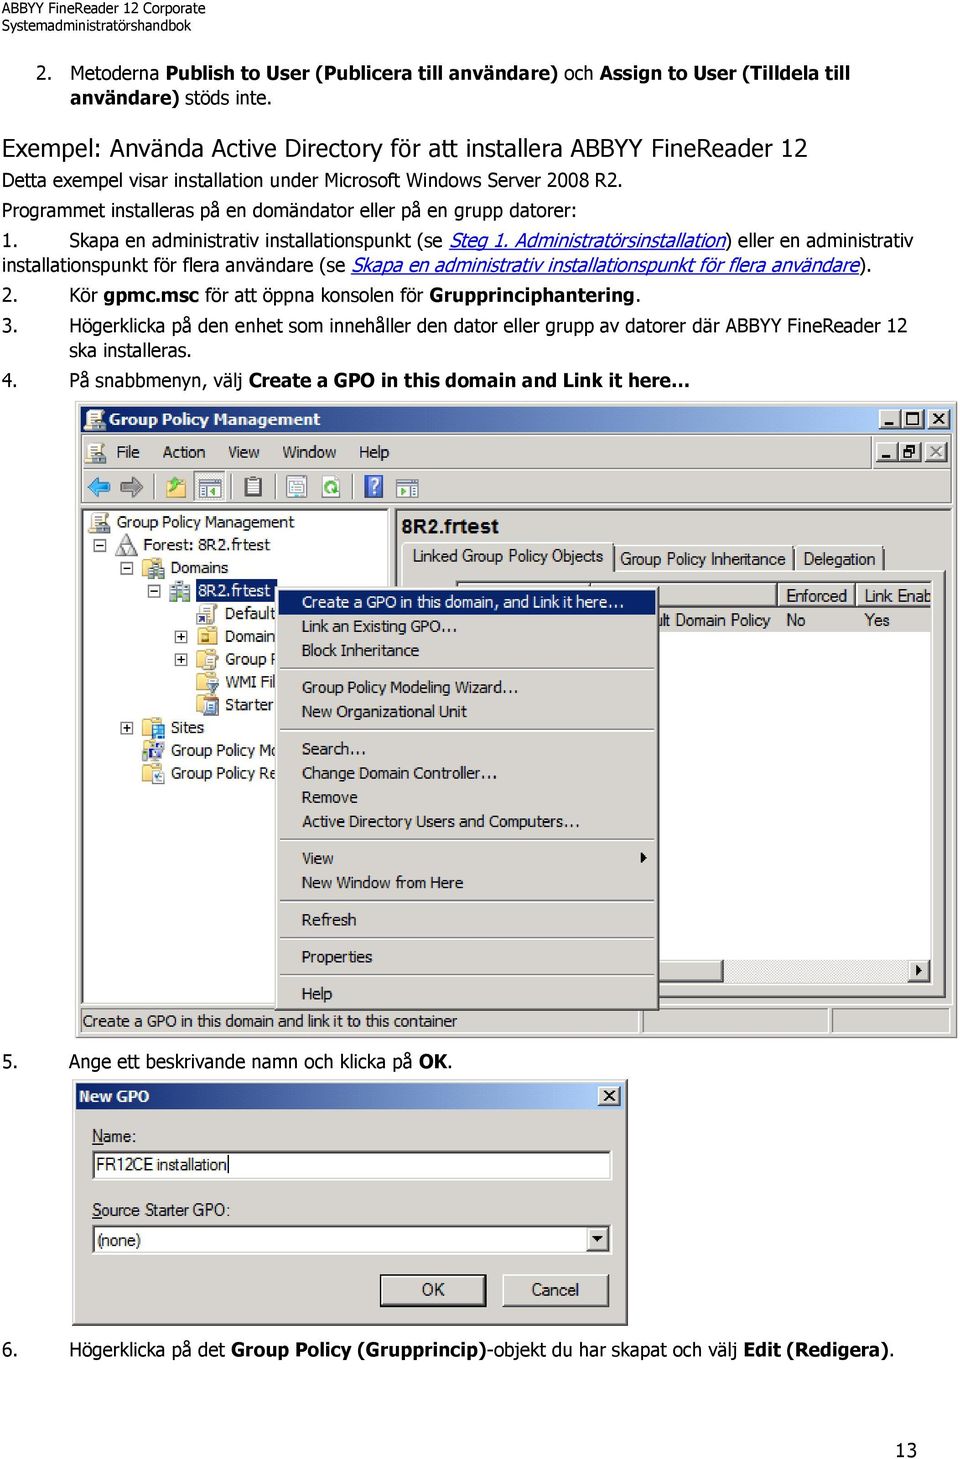Collapse the Domains tree node
The width and height of the screenshot is (960, 1459).
127,568
